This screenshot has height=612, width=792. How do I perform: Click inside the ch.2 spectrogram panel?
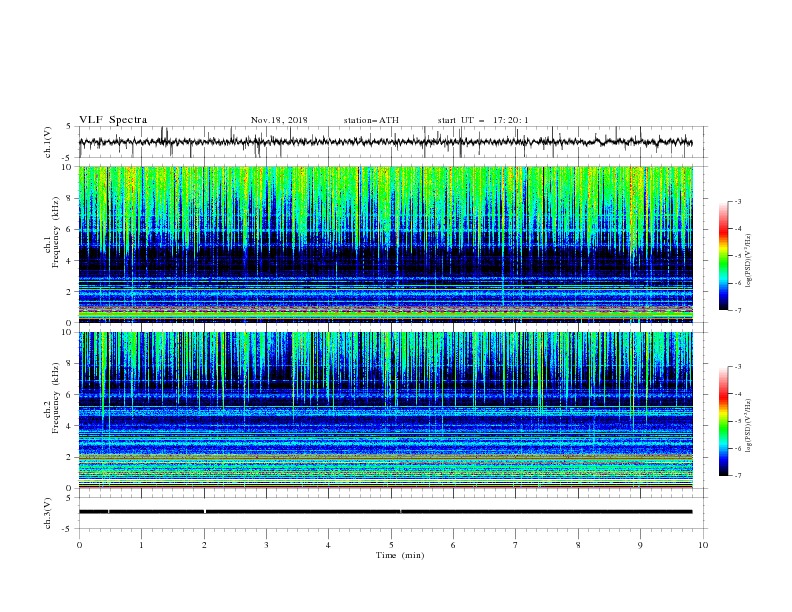386,410
